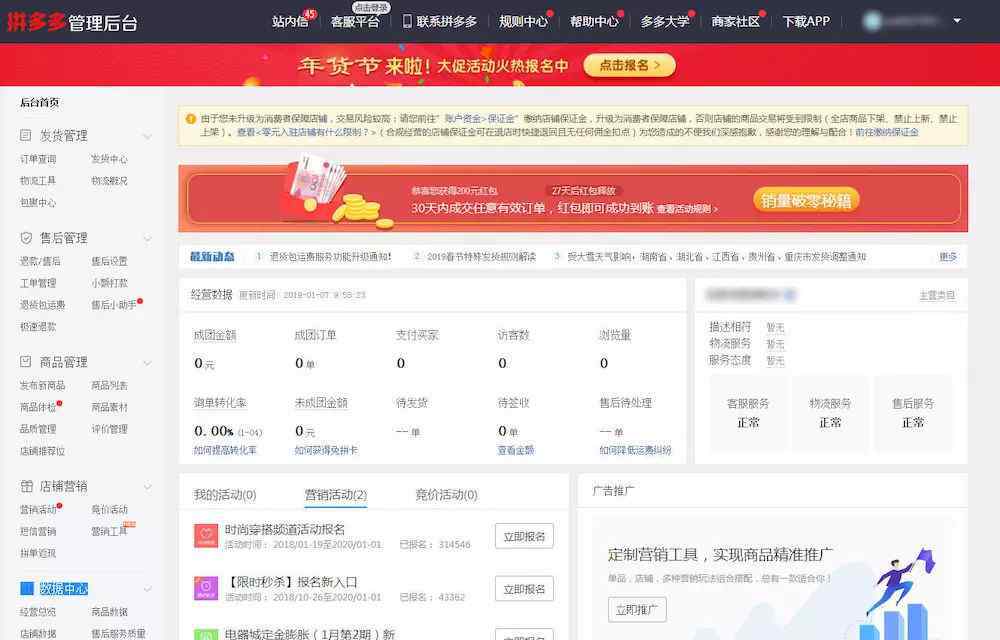The height and width of the screenshot is (640, 1000).
Task: Open 订单查询 in the sidebar
Action: click(x=38, y=159)
